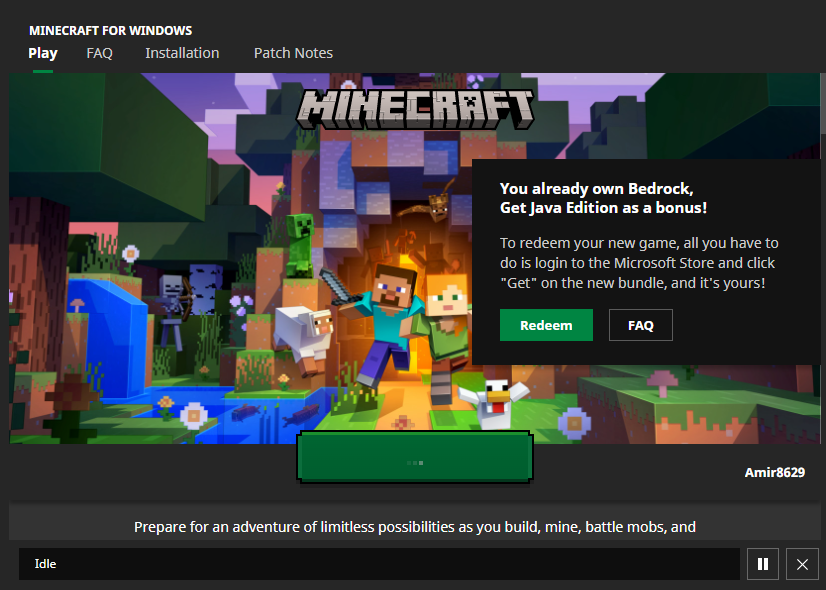Click the 'To redeem your new game' paragraph
Viewport: 826px width, 590px height.
[x=639, y=263]
